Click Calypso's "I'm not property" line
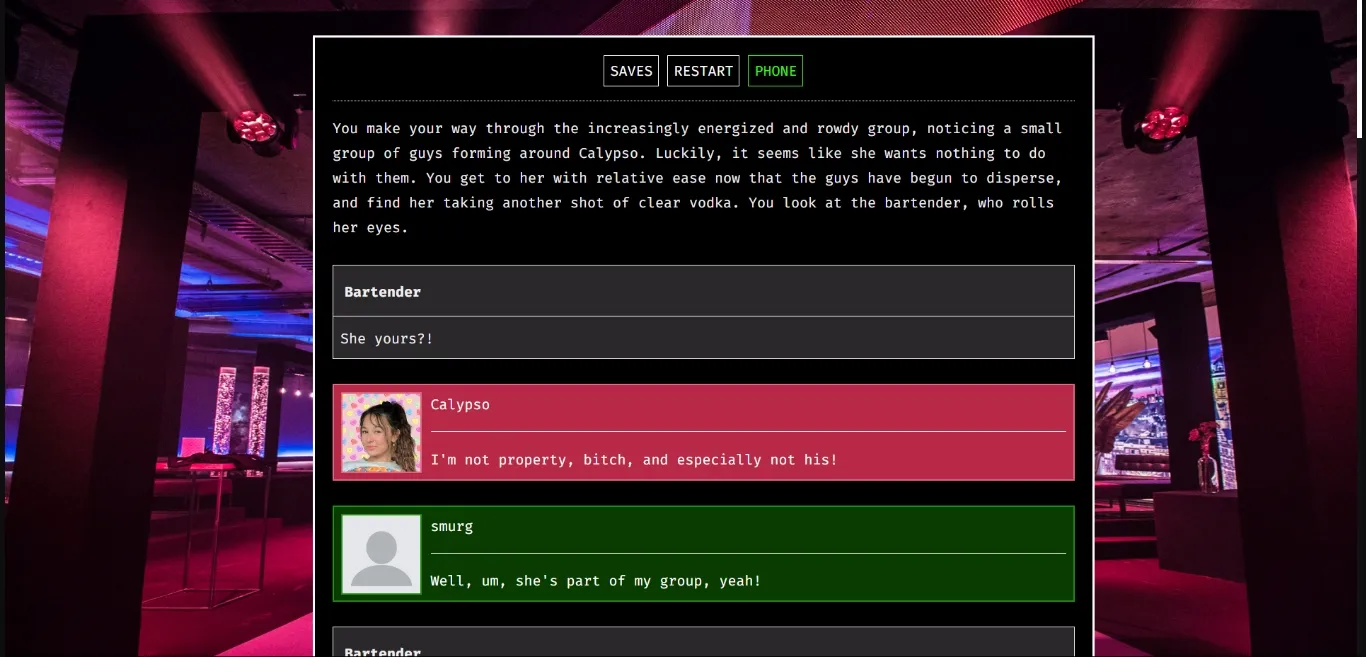Screen dimensions: 1366x657 (633, 460)
